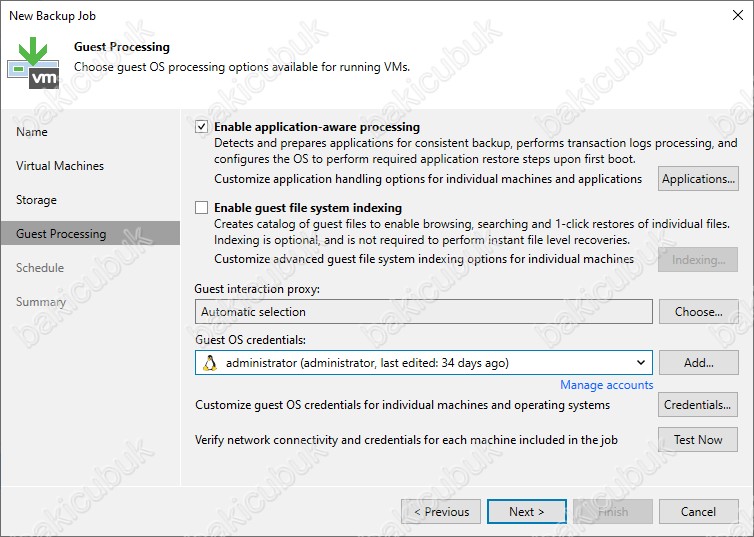Open the Storage step in sidebar
This screenshot has height=537, width=754.
(36, 200)
